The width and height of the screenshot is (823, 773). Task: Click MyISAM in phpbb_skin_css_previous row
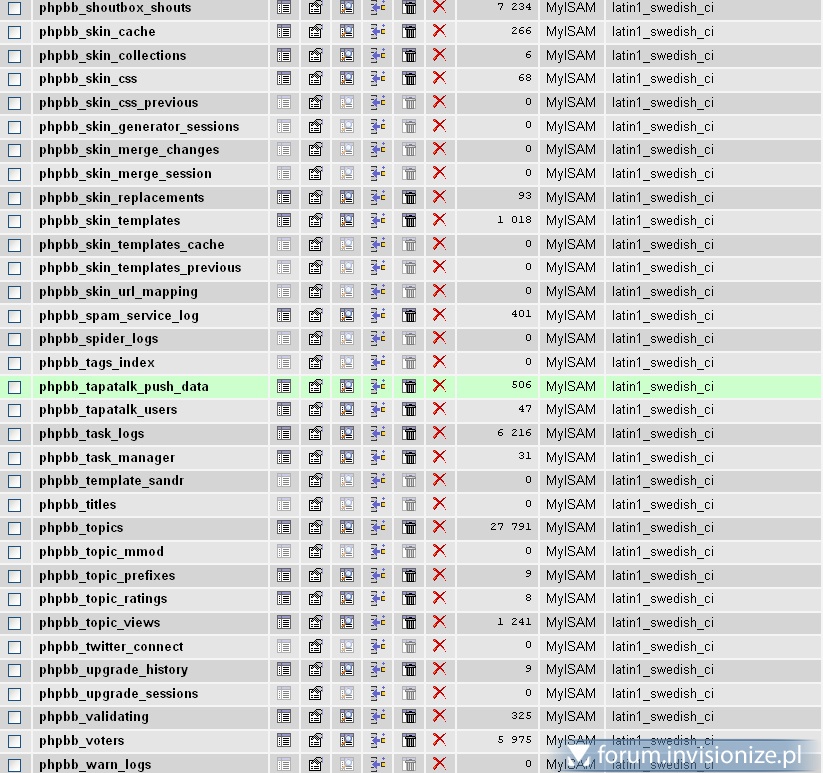tap(571, 102)
